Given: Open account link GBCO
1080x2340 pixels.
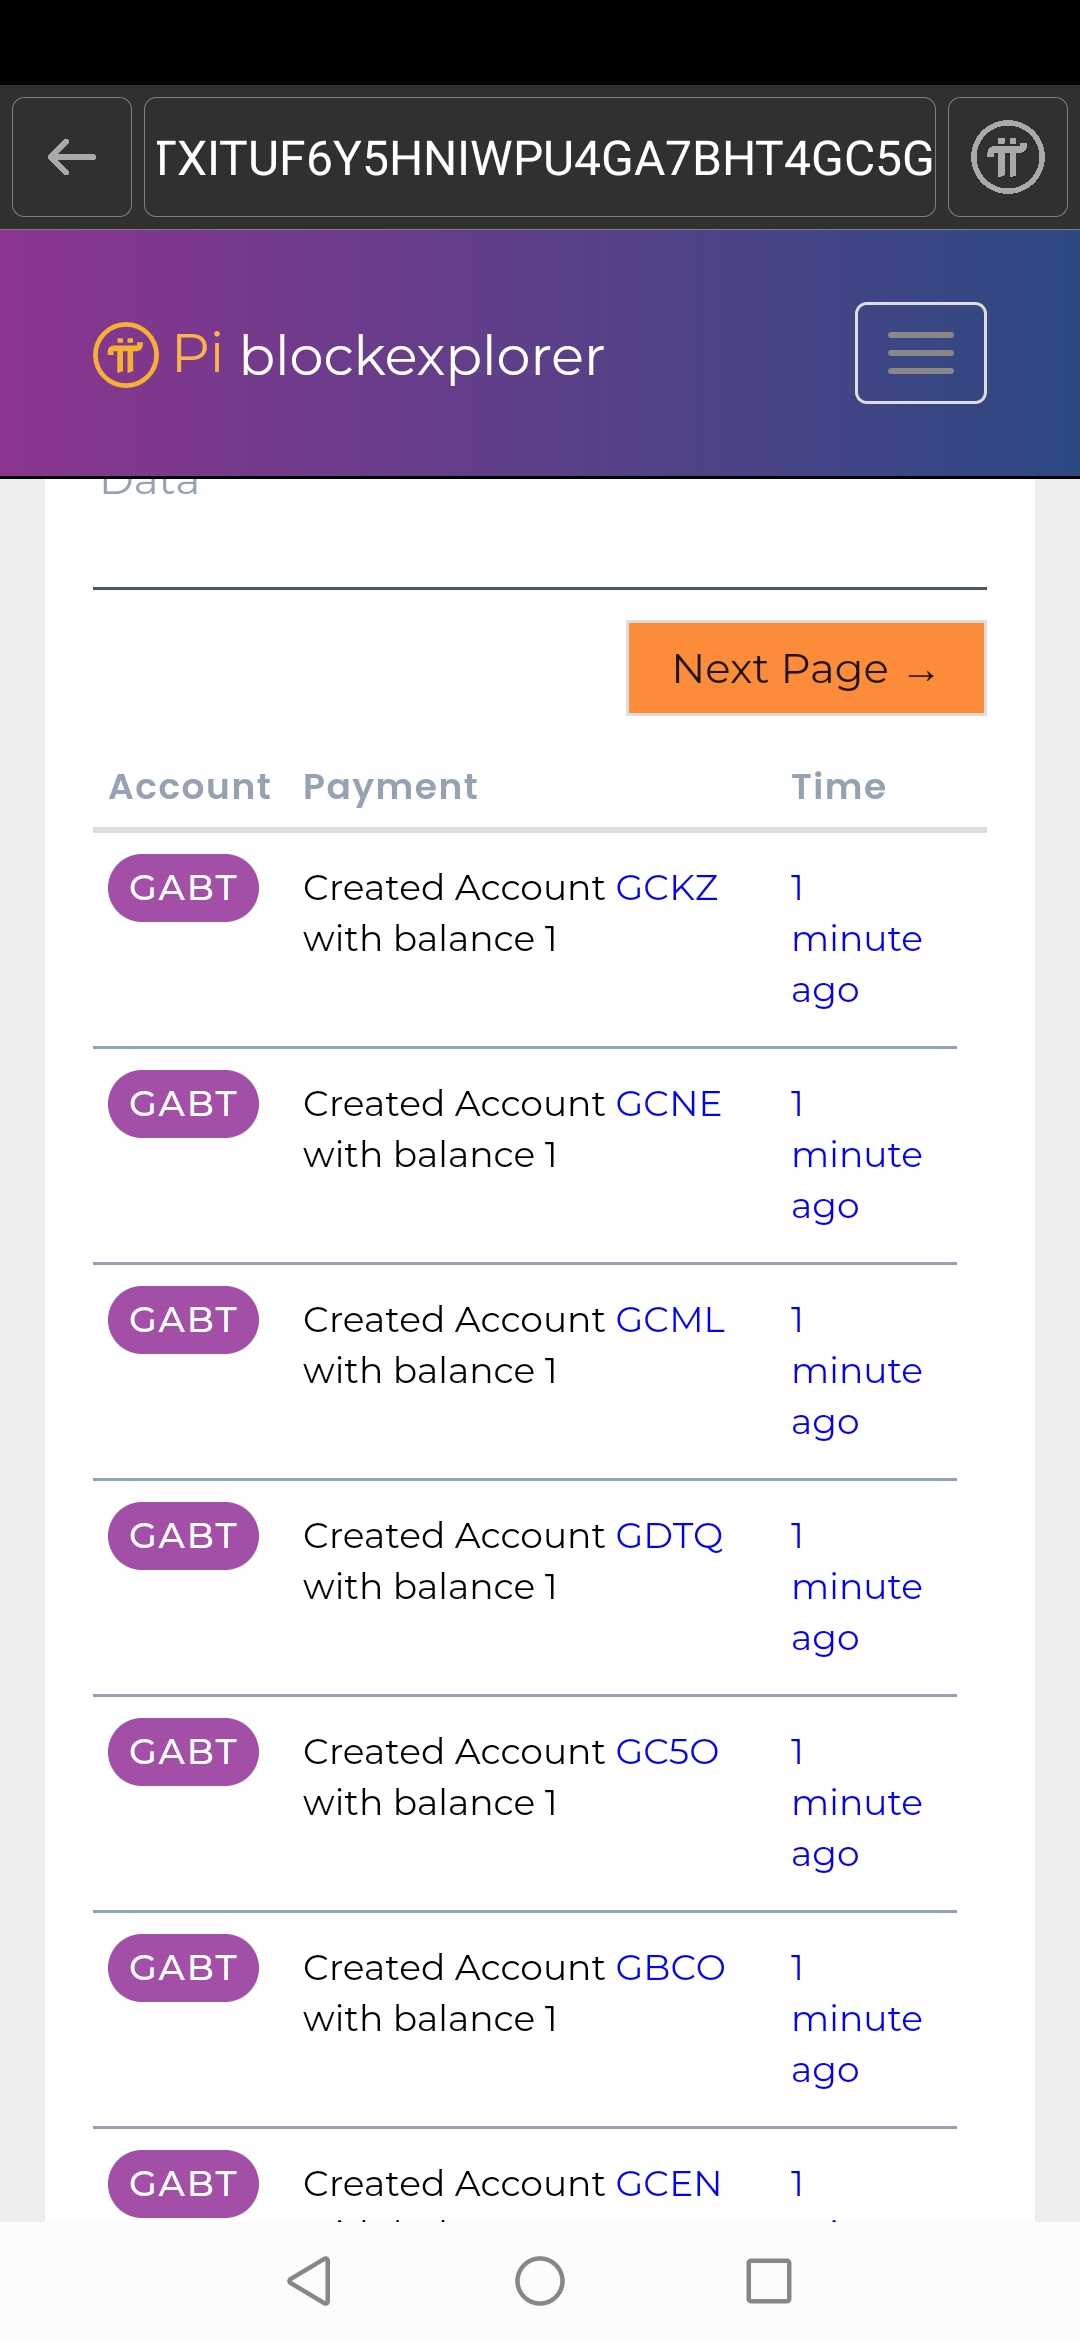Looking at the screenshot, I should 670,1968.
